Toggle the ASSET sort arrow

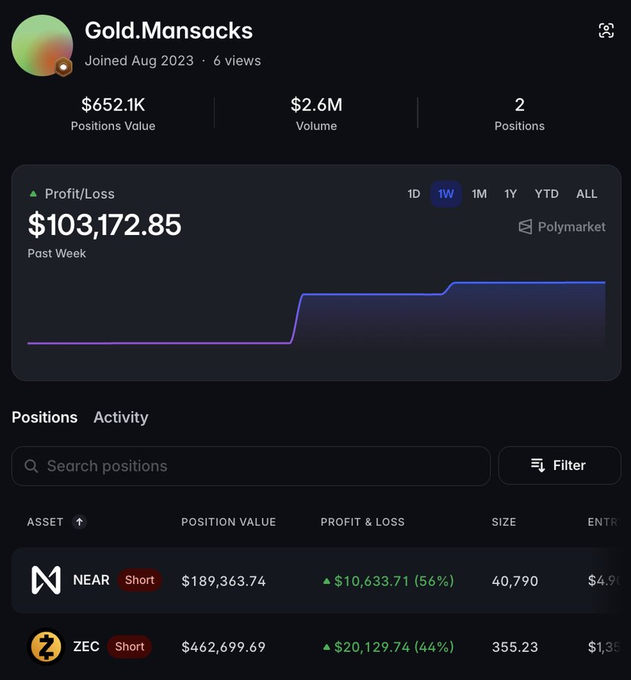[x=79, y=522]
